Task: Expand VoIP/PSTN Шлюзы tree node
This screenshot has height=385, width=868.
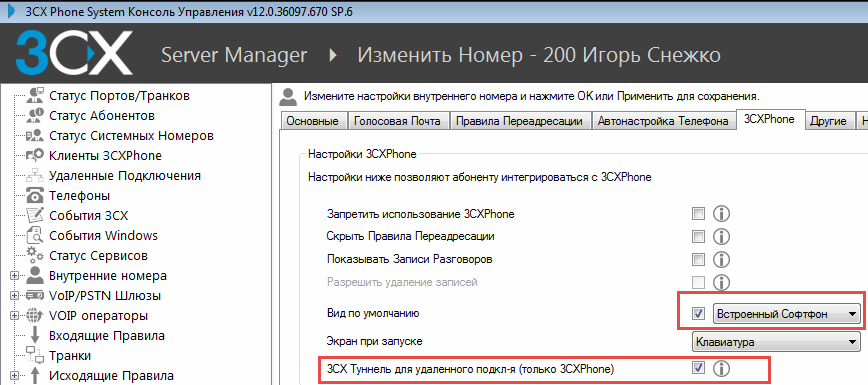Action: pos(15,296)
